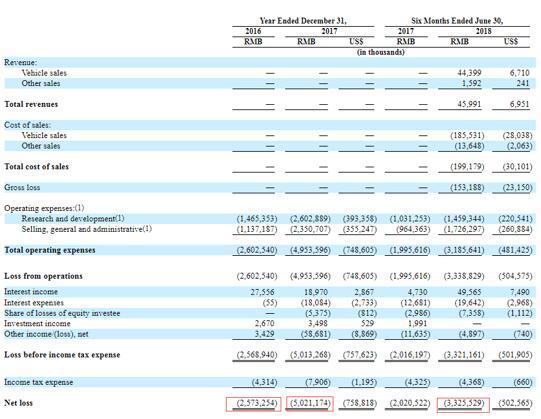This screenshot has width=541, height=419.
Task: Click the Gross loss row label
Action: [x=22, y=187]
